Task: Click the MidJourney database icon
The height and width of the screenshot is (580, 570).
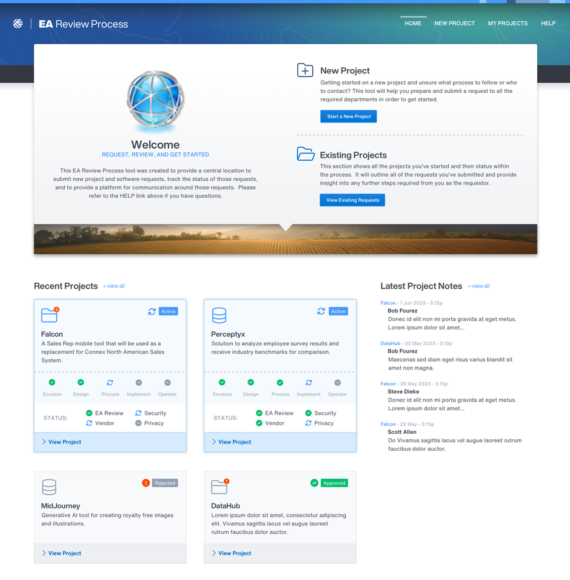Action: tap(49, 487)
